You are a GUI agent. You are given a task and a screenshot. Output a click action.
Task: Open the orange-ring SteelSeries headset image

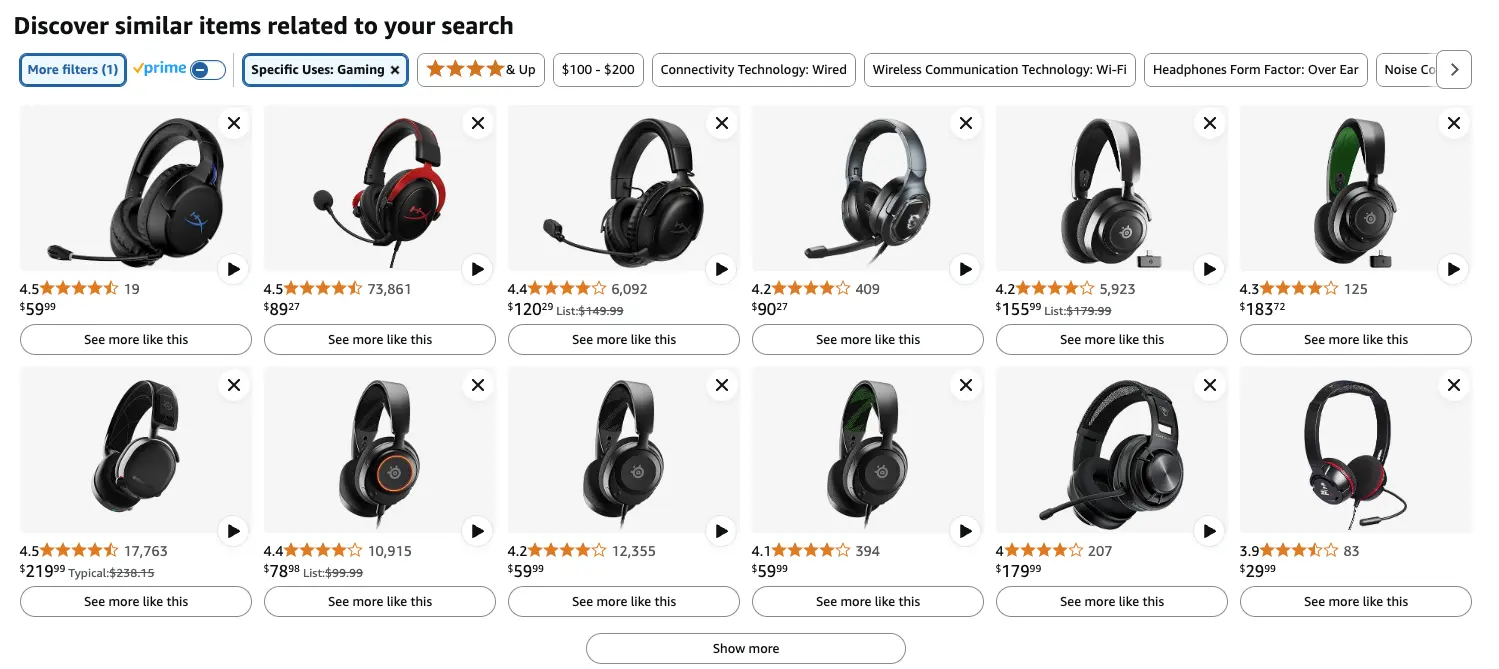click(x=380, y=450)
